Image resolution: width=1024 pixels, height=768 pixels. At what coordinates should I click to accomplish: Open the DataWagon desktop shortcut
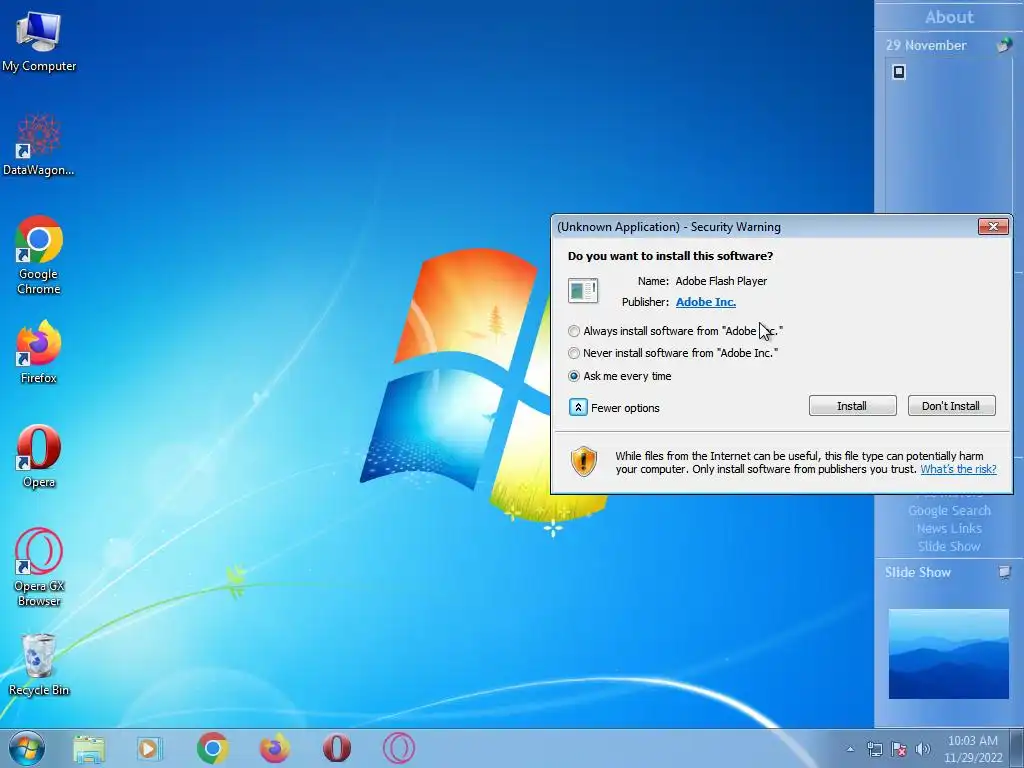39,145
